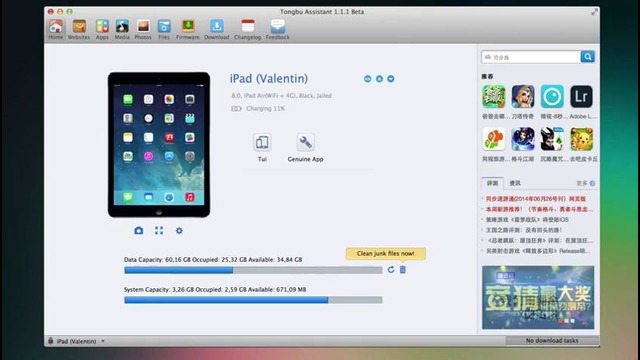640x360 pixels.
Task: Open the Download toolbar section
Action: [x=217, y=29]
